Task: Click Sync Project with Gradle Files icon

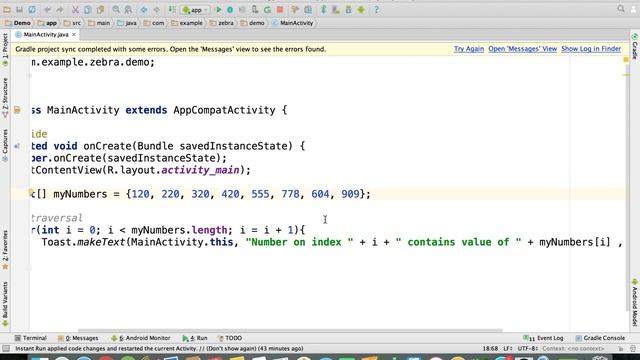Action: click(x=323, y=9)
